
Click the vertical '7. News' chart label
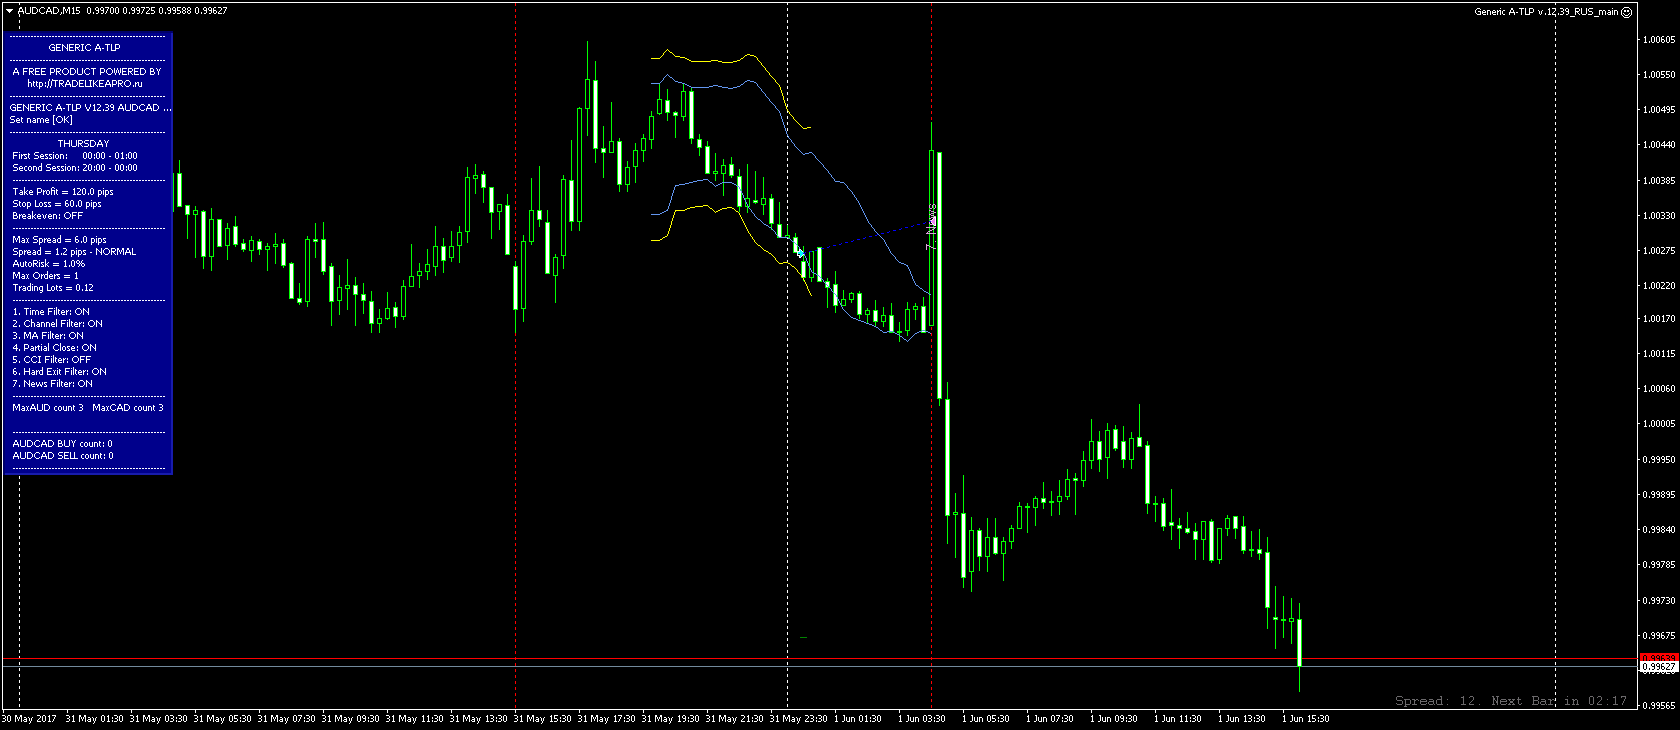931,226
